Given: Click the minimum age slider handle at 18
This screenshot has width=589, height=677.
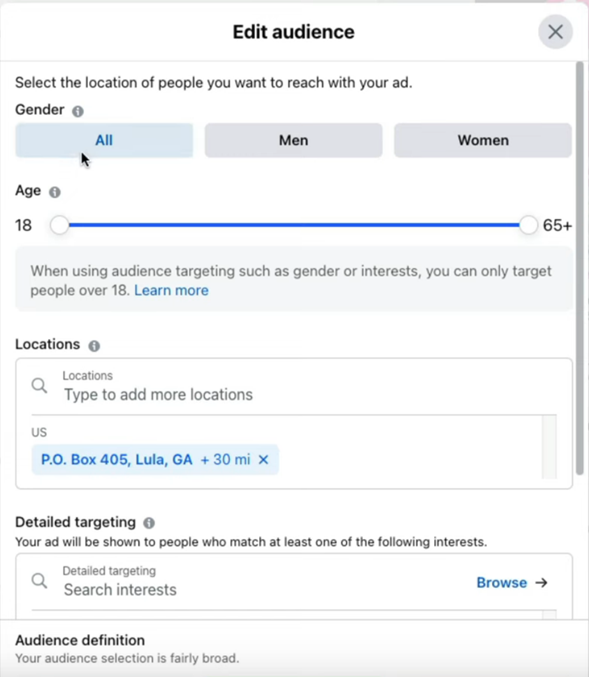Looking at the screenshot, I should 59,225.
